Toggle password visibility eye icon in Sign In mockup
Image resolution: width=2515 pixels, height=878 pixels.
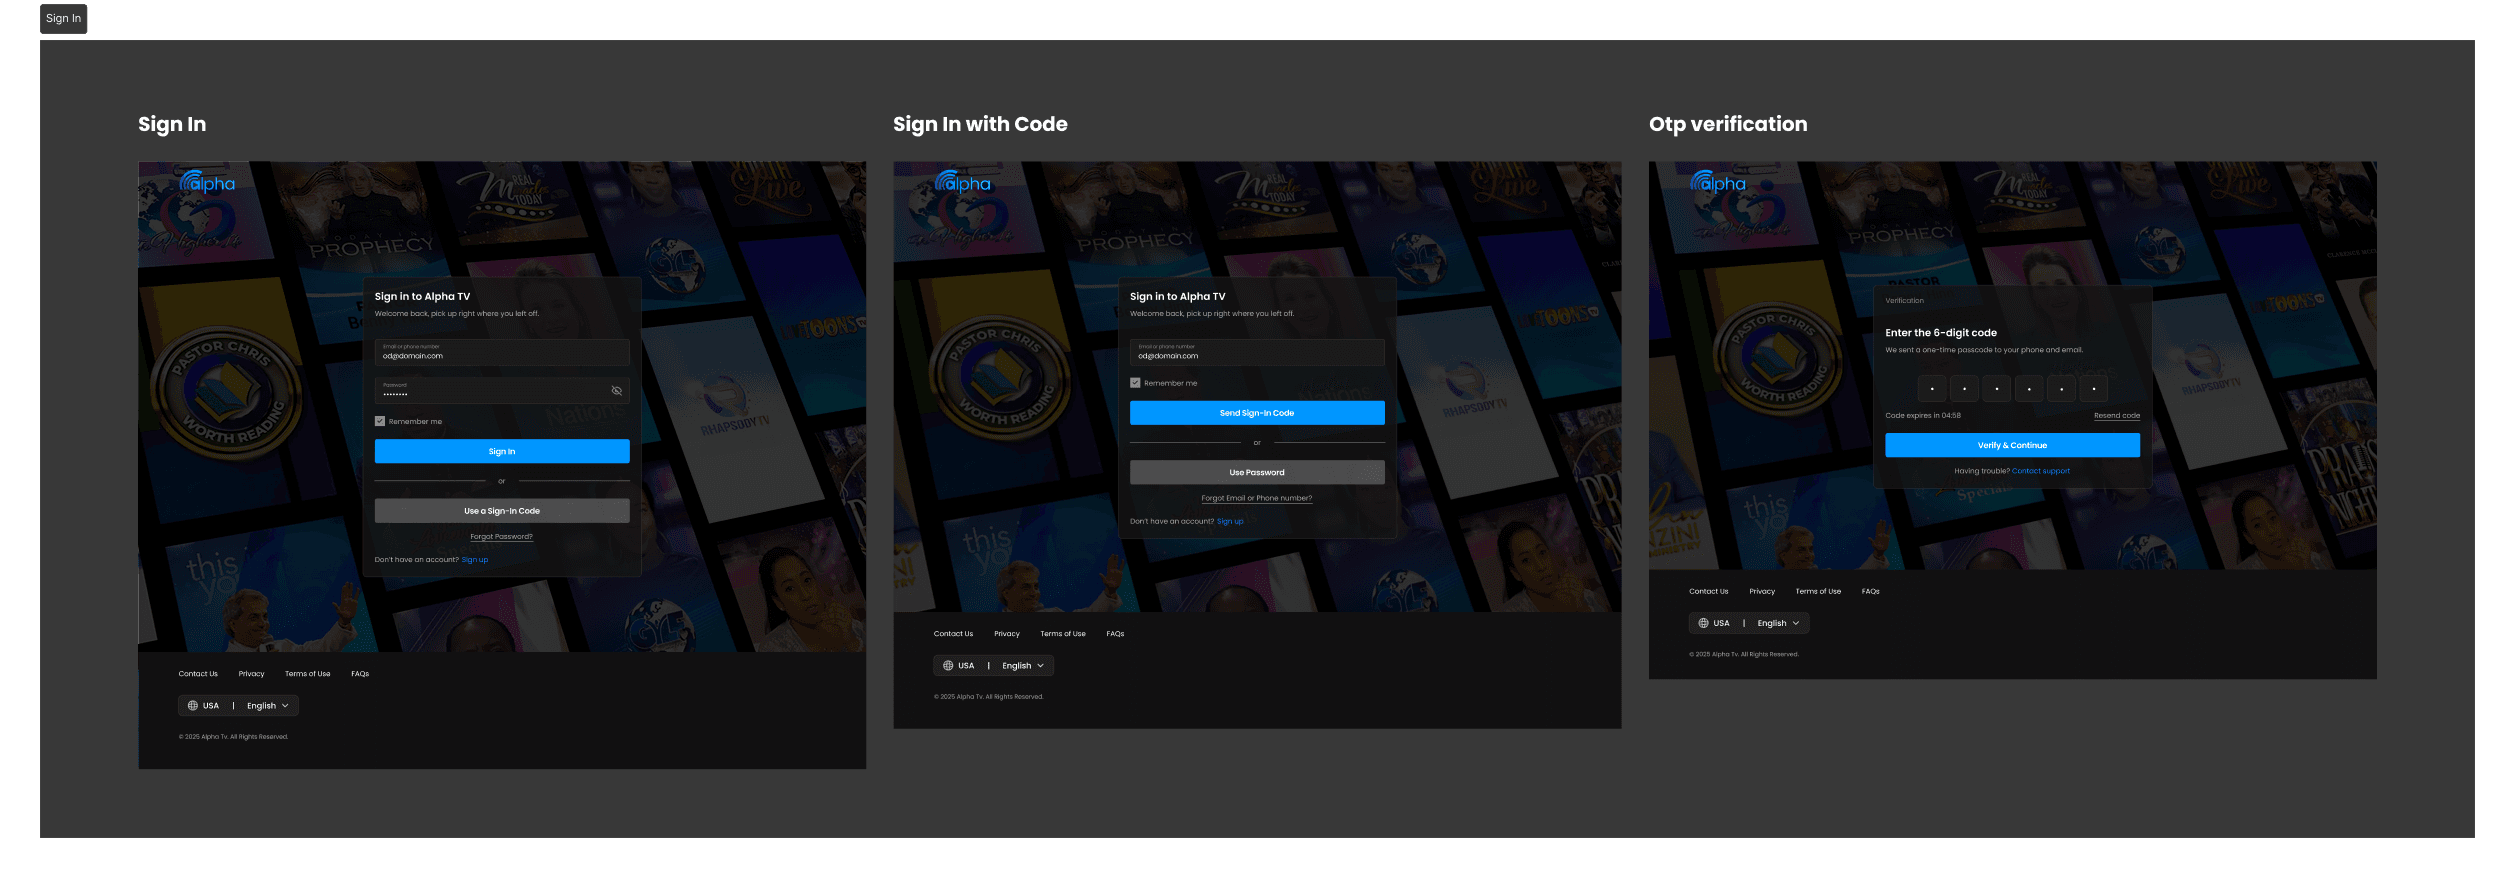[x=616, y=391]
